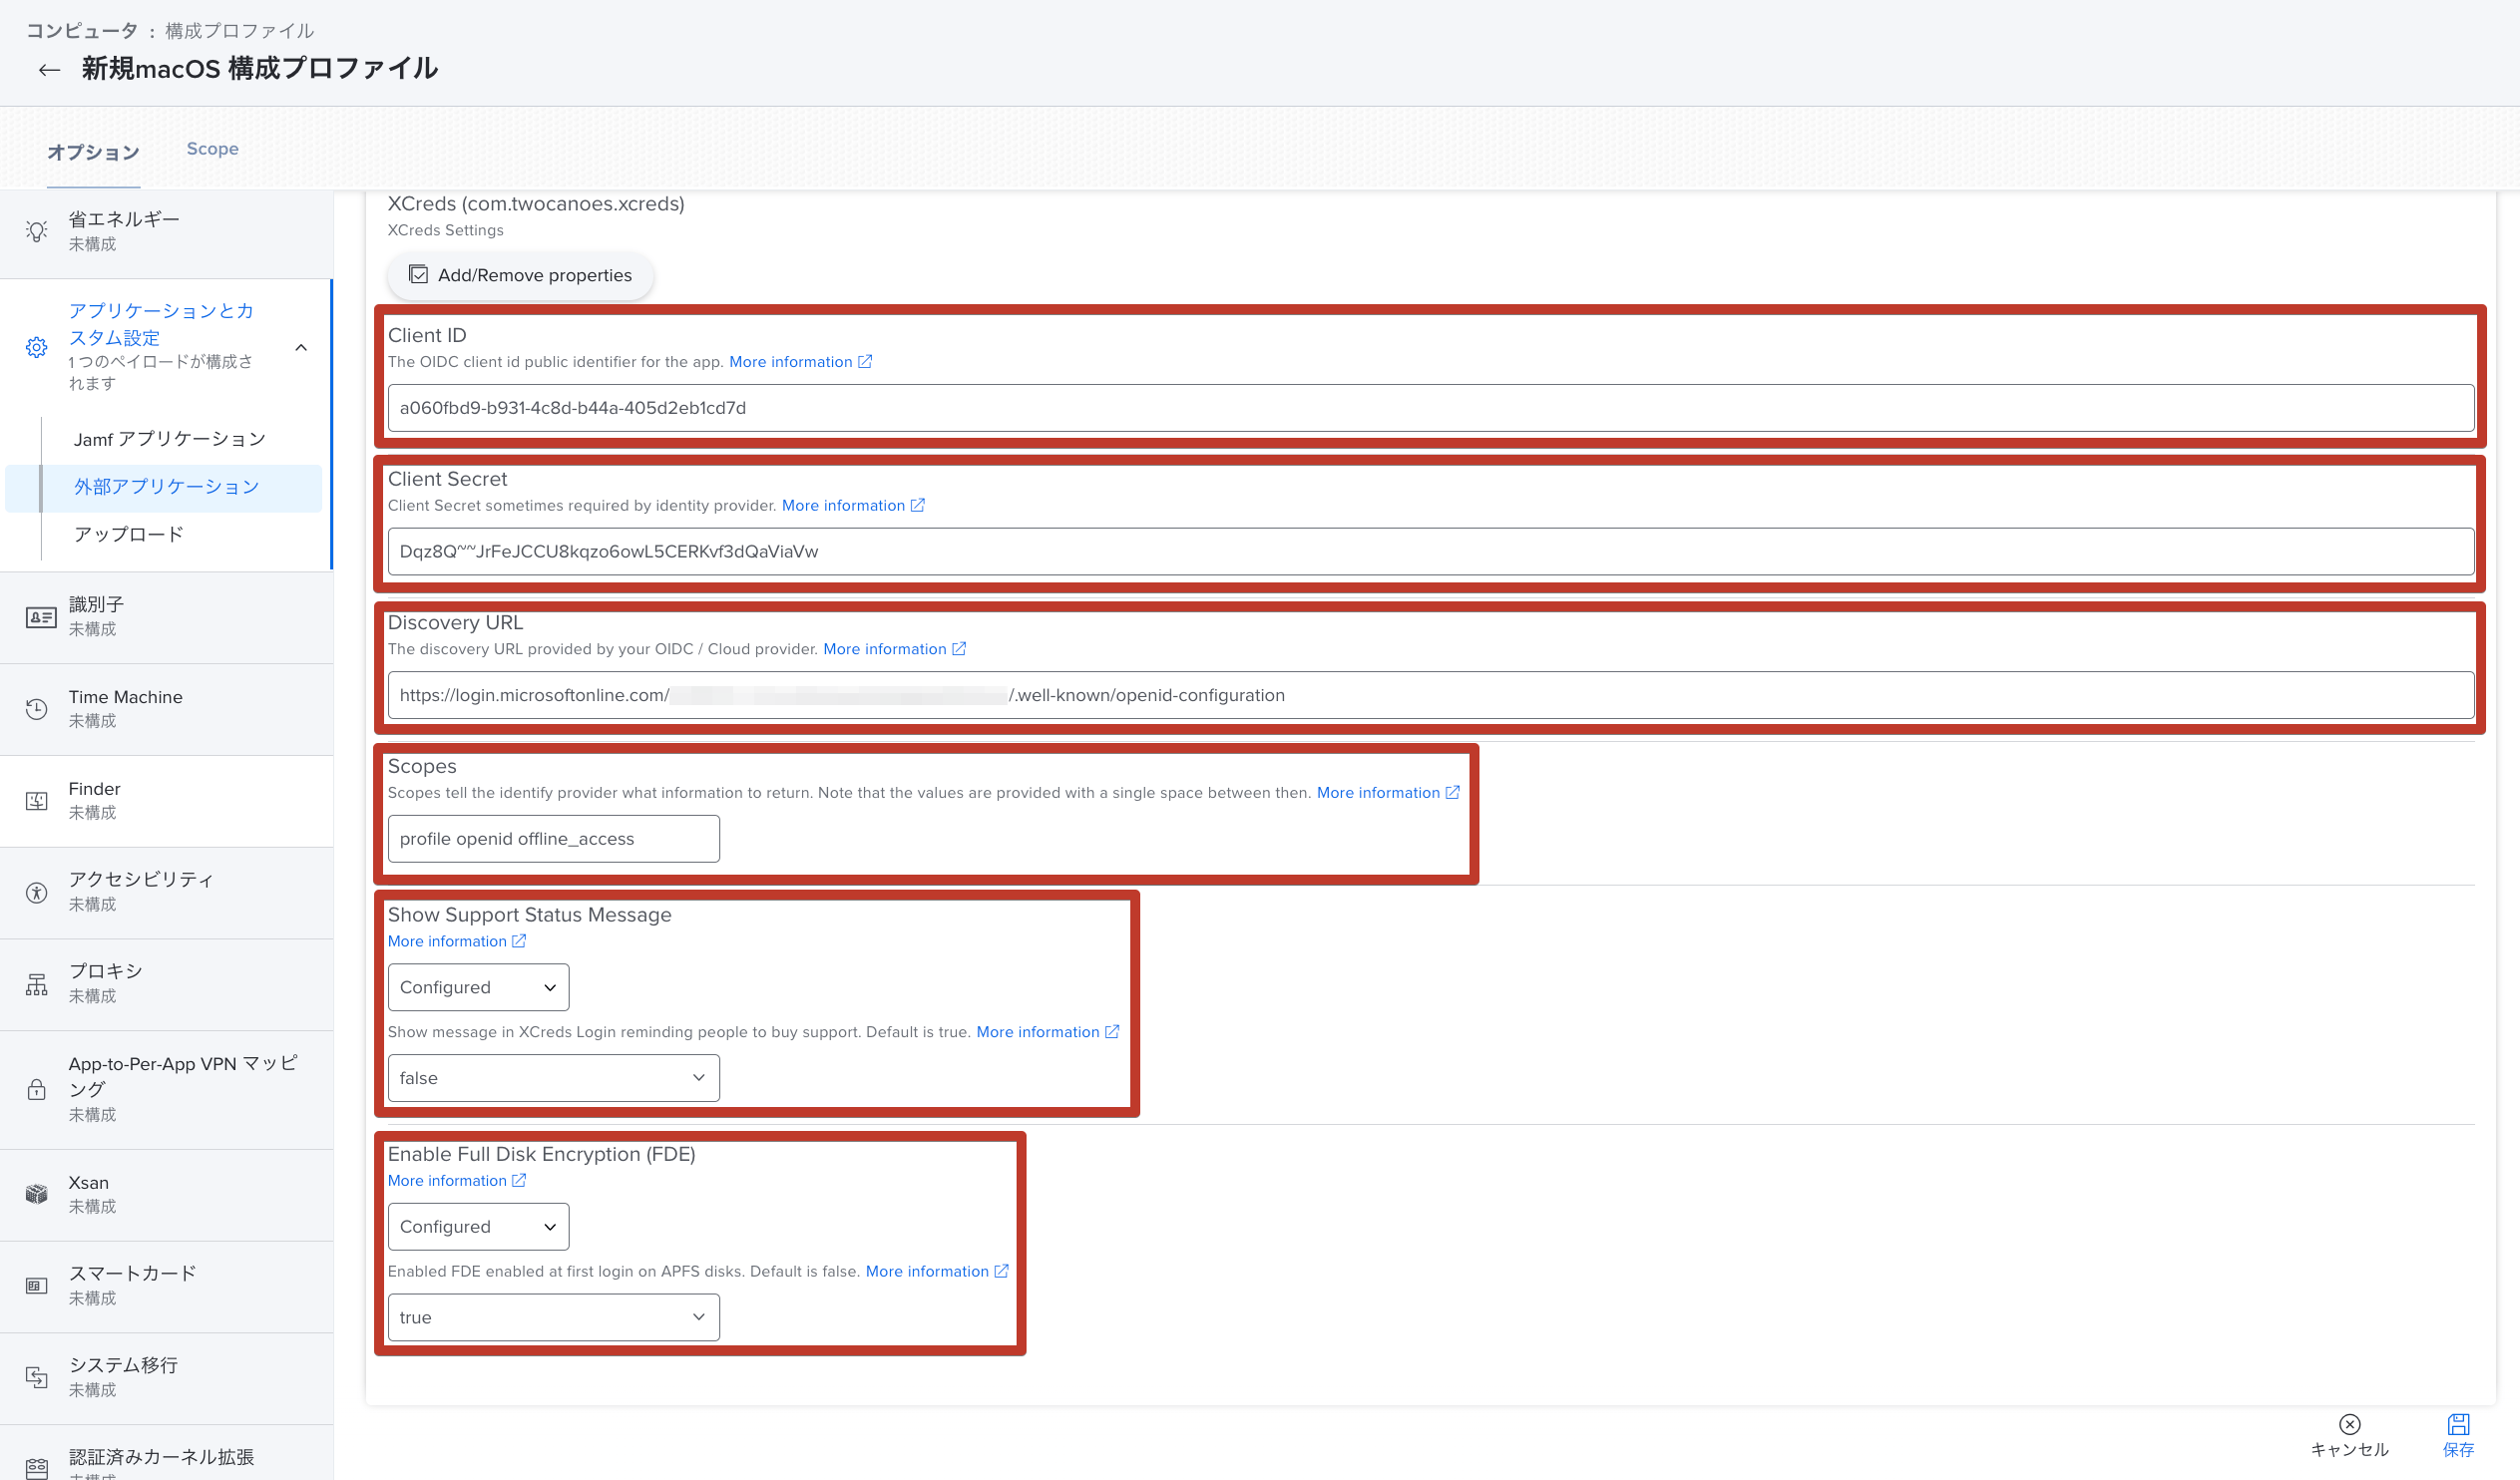Select the Xsan payload icon
Screen dimensions: 2520x1480
pyautogui.click(x=37, y=1193)
